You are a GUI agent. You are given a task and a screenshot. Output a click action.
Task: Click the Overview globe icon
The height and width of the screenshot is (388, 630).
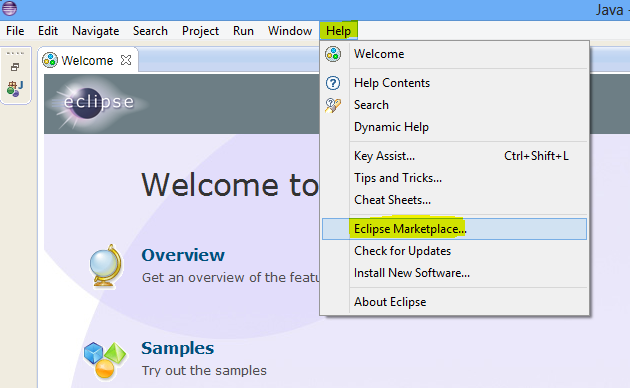click(106, 267)
